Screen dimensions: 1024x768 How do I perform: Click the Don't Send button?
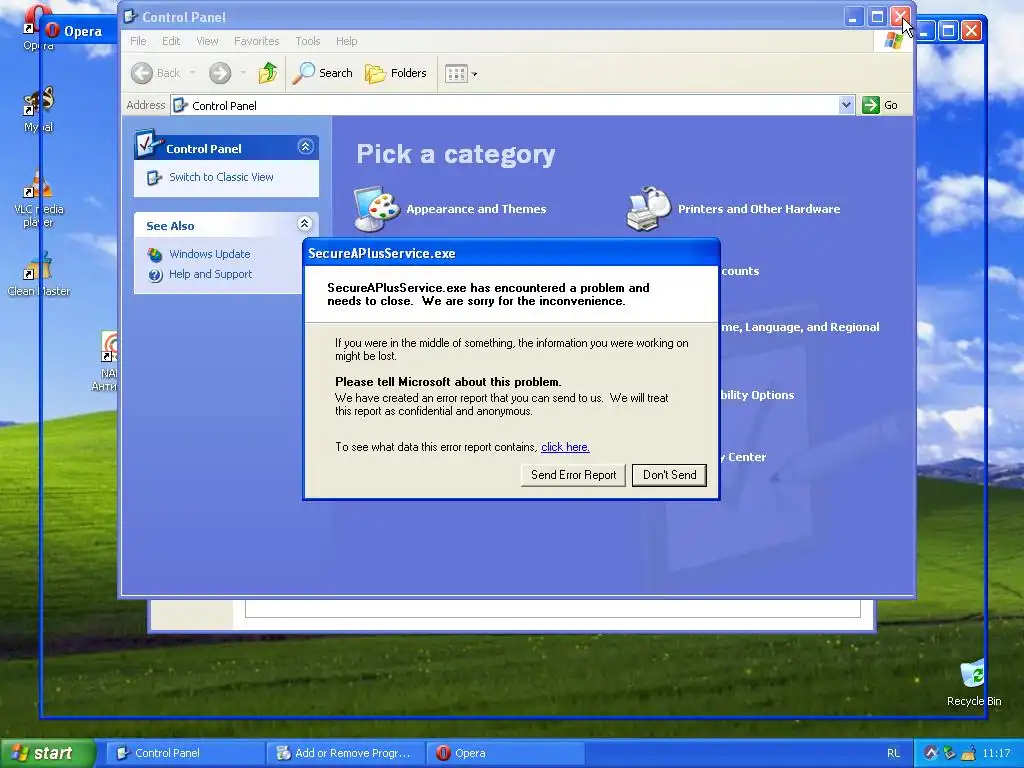(x=669, y=475)
